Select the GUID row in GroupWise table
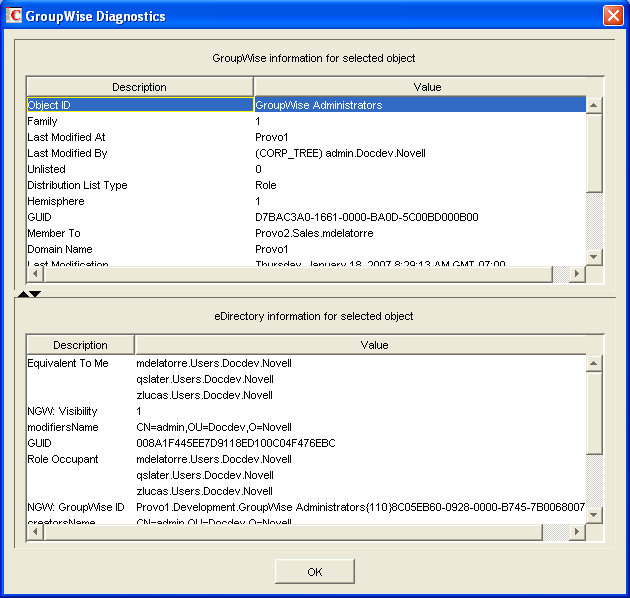Screen dimensions: 630x598 pos(306,217)
